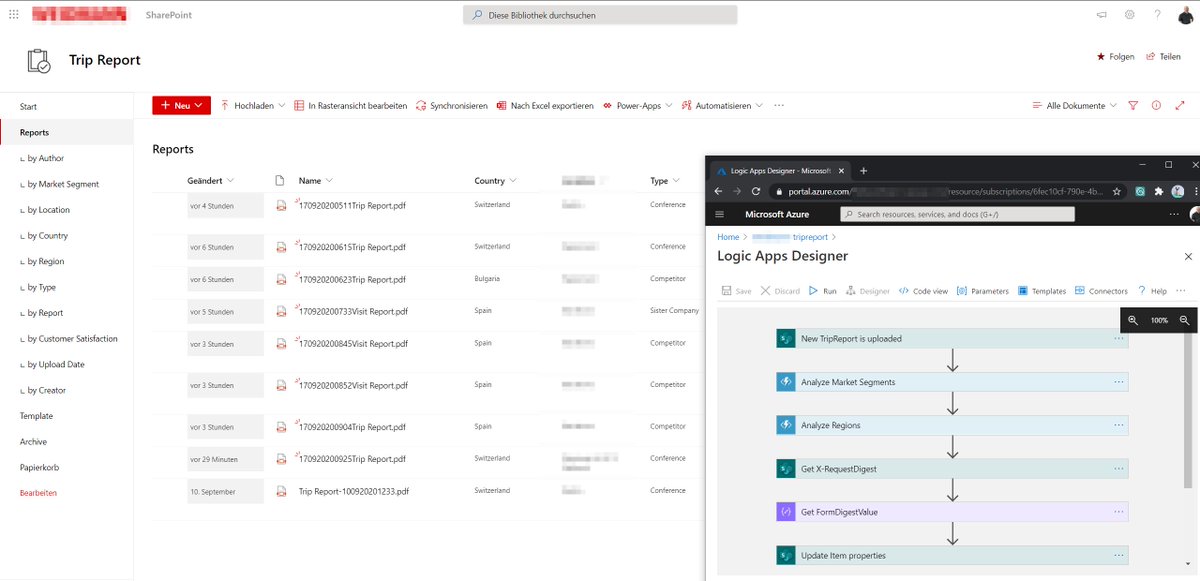The image size is (1200, 581).
Task: Share the site using Teilen
Action: point(1163,57)
